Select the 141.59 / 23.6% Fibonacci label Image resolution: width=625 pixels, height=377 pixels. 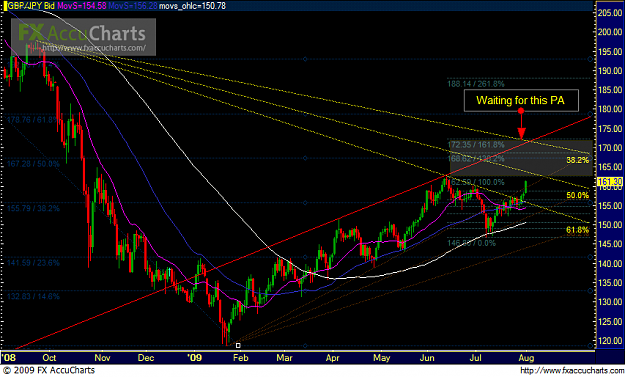point(33,263)
